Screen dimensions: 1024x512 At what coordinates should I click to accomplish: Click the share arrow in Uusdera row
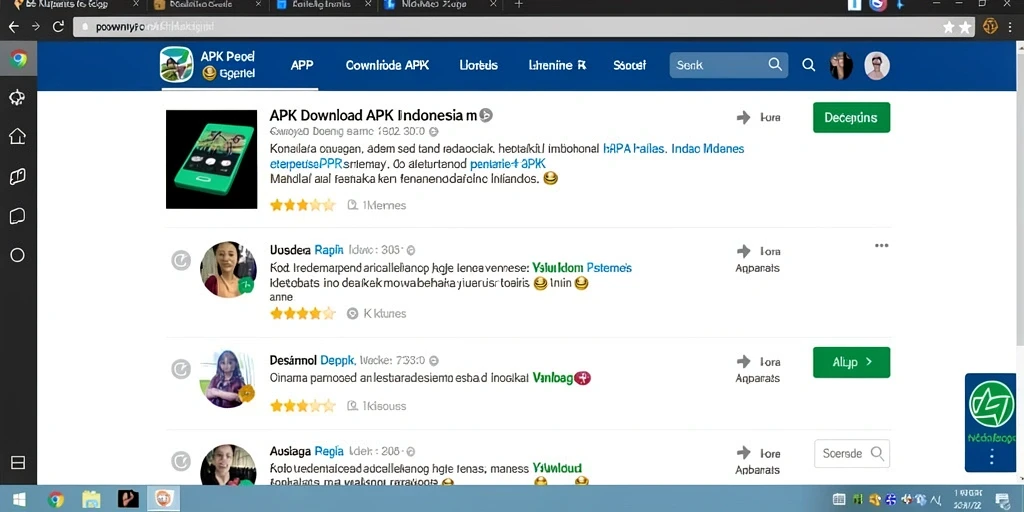744,251
